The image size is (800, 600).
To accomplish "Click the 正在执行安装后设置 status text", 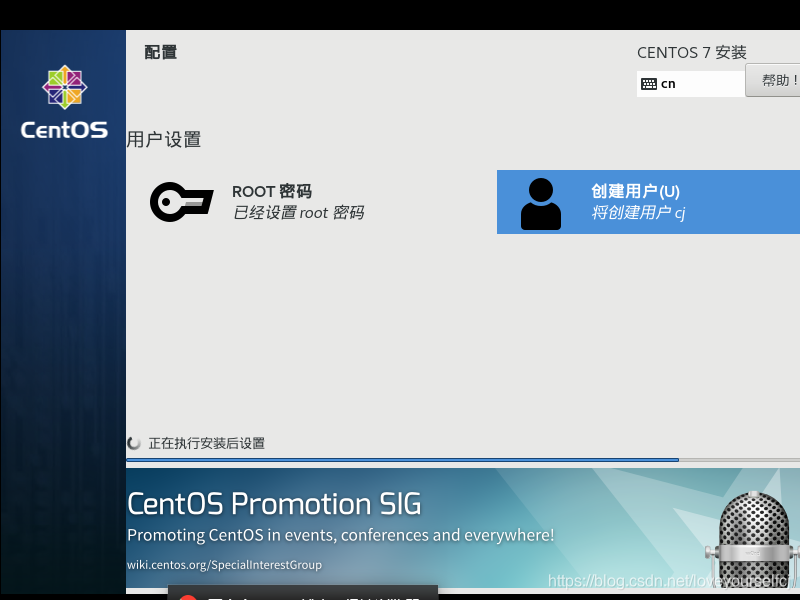I will coord(207,443).
